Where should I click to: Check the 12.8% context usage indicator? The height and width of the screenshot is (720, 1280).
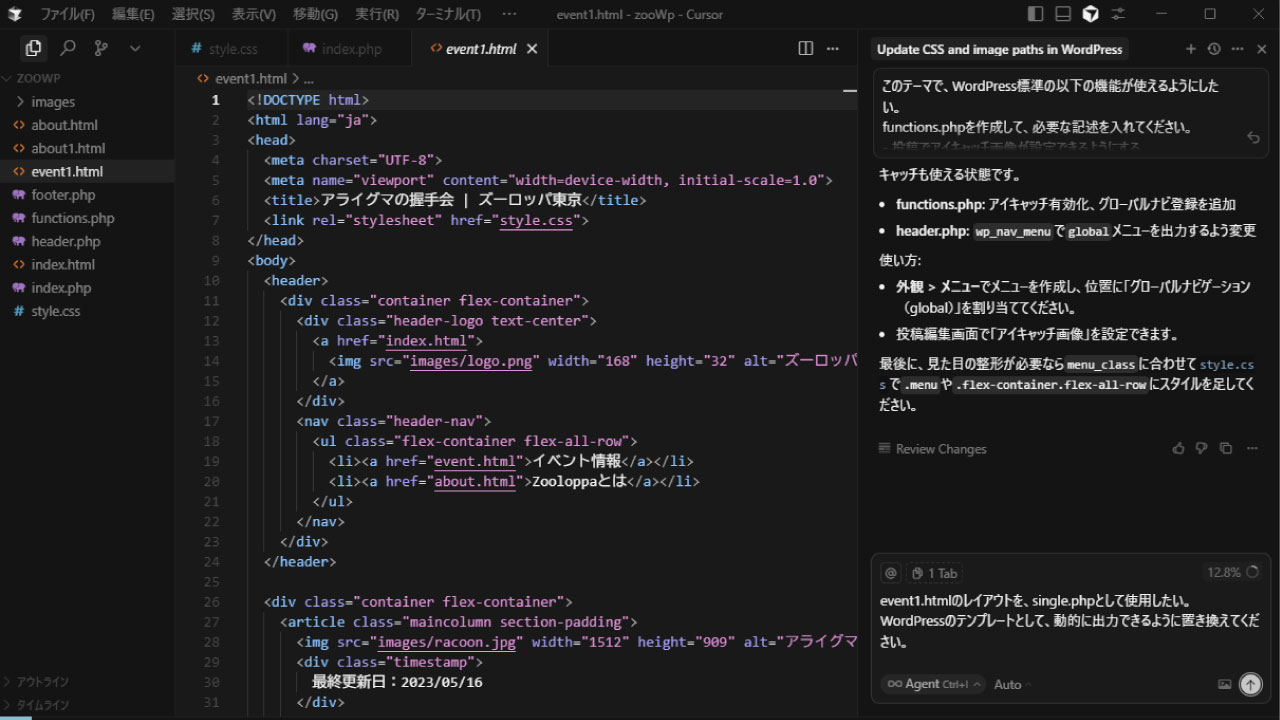tap(1234, 572)
